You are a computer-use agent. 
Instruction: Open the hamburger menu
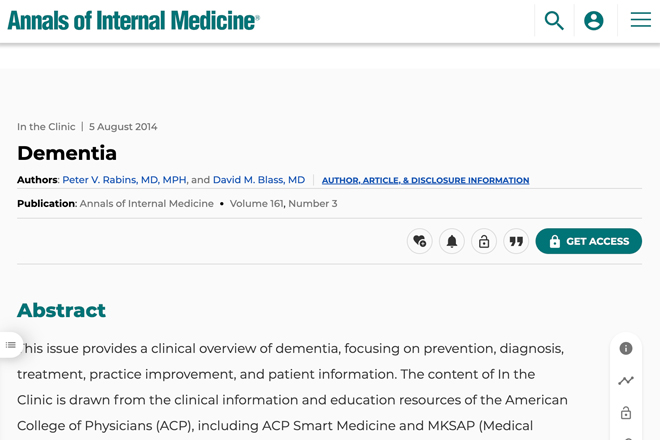(x=640, y=20)
